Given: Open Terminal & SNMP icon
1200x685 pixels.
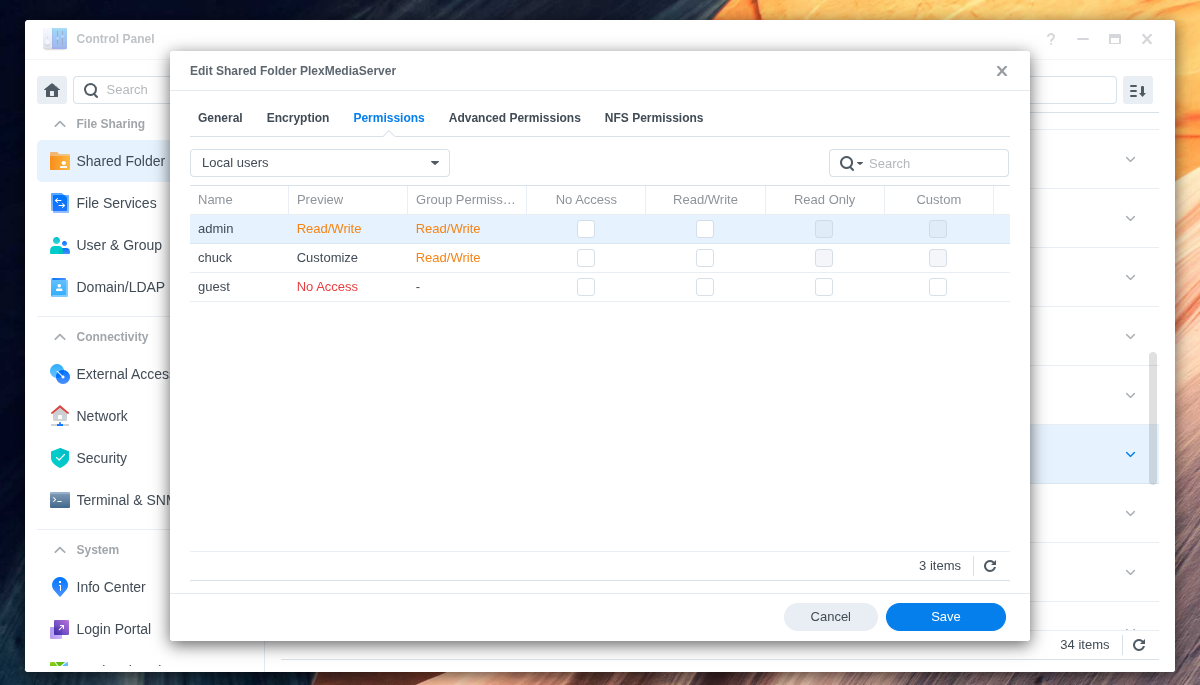Looking at the screenshot, I should point(60,500).
